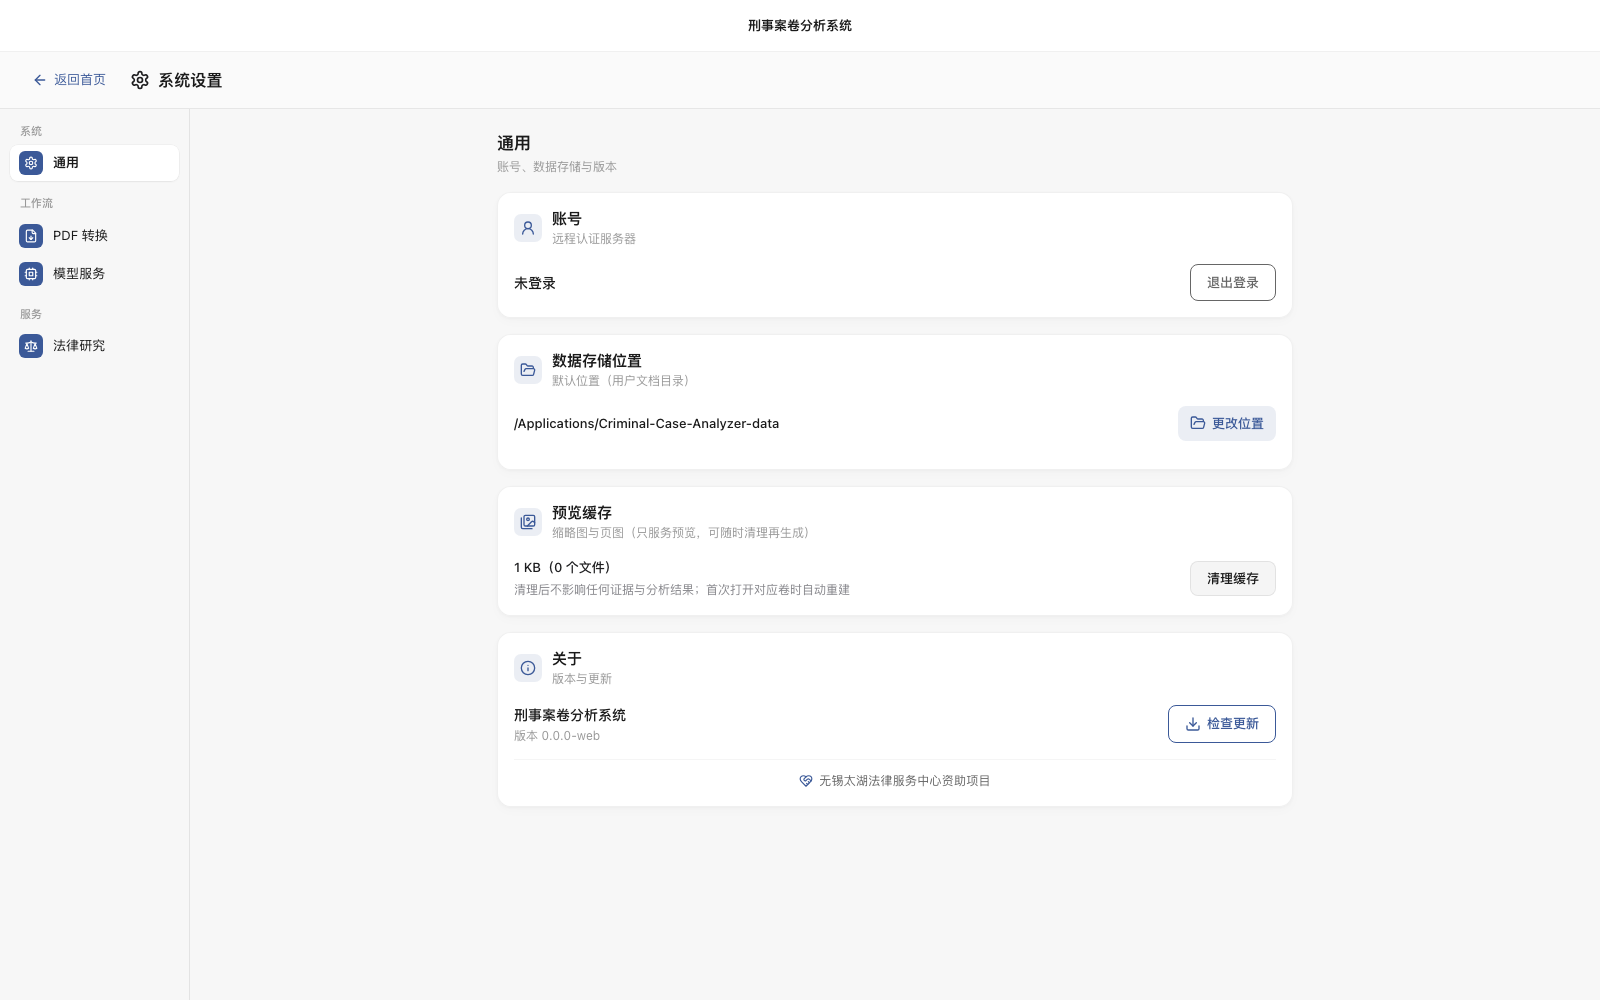Click the 法律研究 scales icon

tap(31, 346)
